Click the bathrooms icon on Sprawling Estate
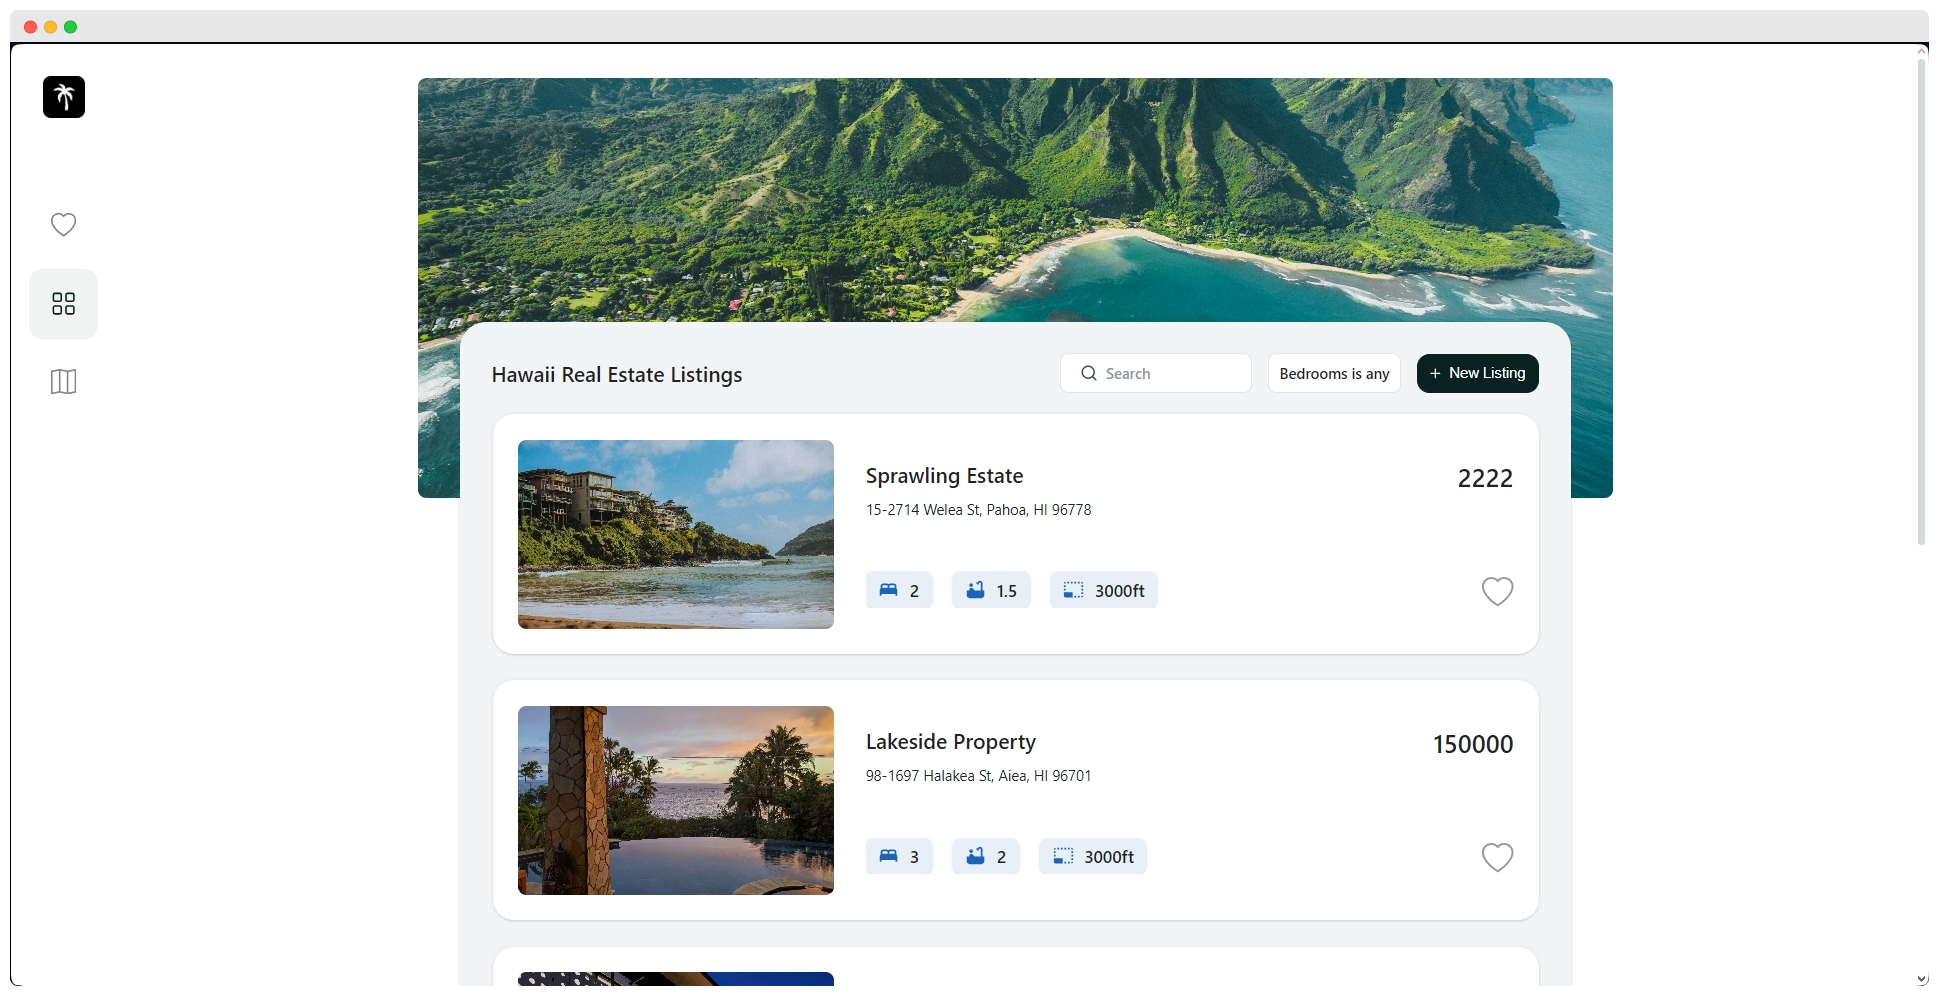1939x996 pixels. coord(975,590)
